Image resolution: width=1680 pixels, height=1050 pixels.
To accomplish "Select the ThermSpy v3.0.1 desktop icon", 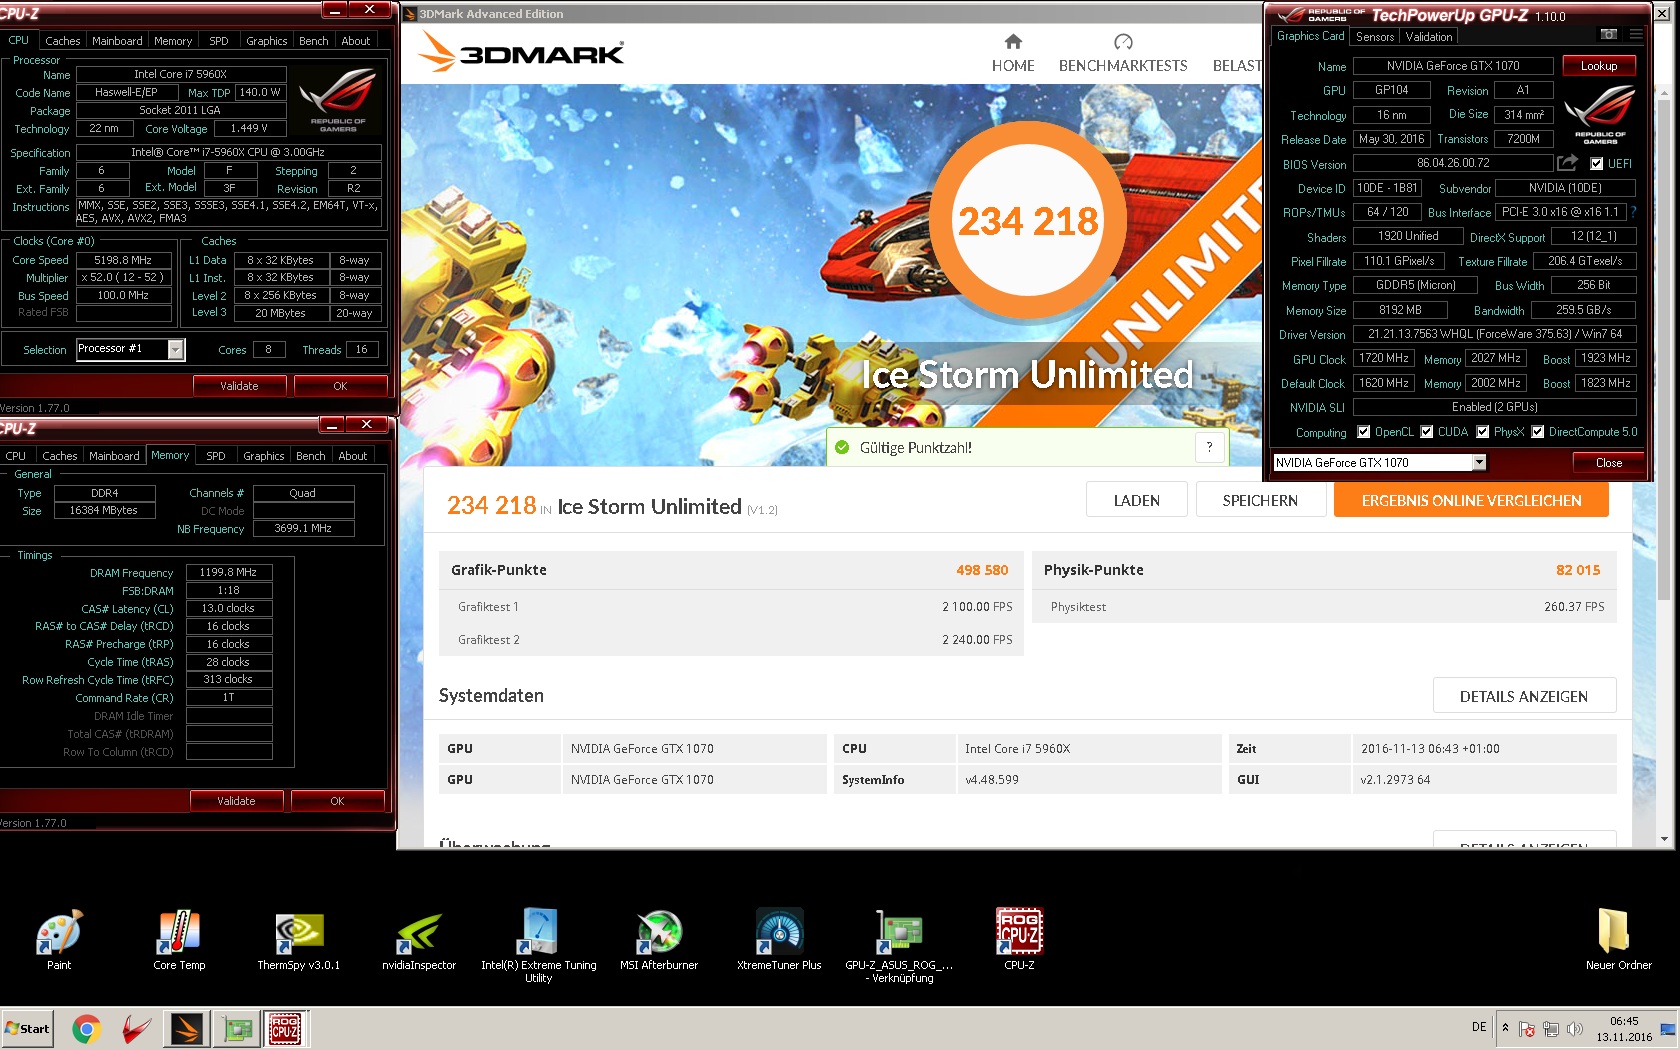I will tap(299, 940).
